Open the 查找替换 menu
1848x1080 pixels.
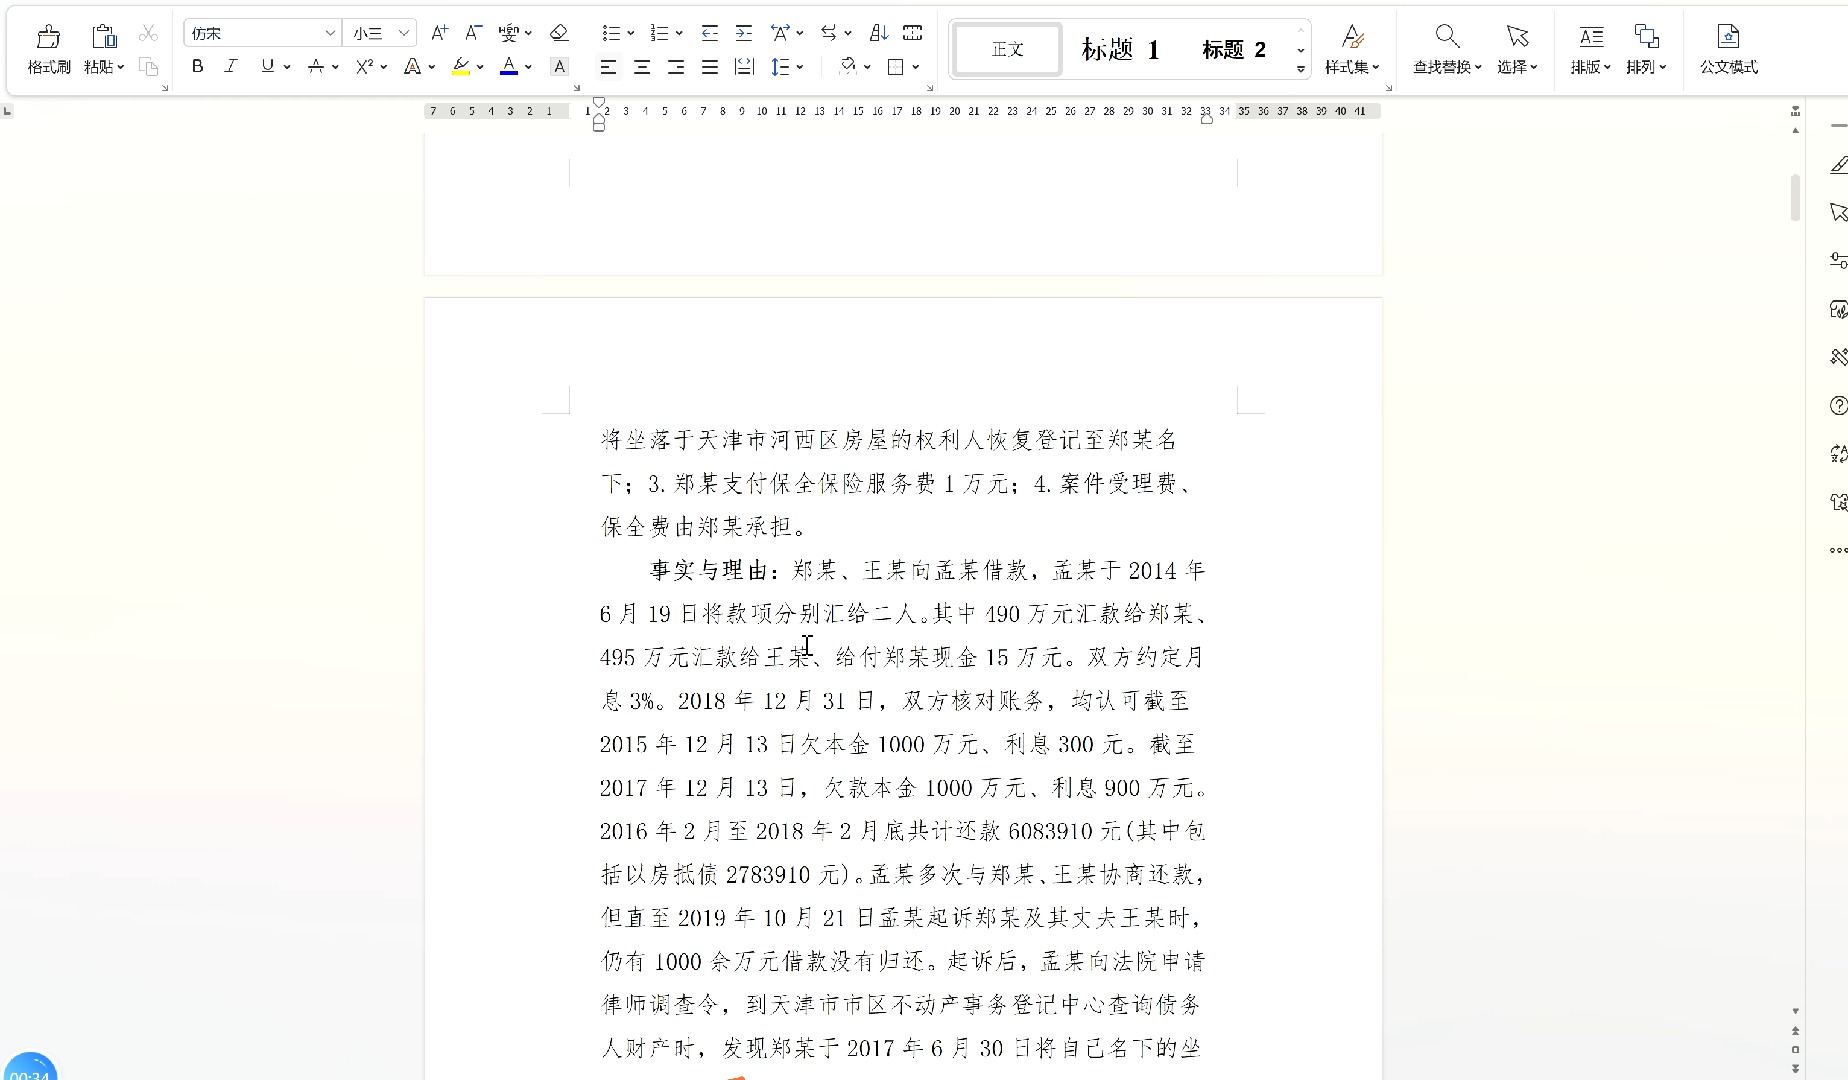pos(1447,67)
